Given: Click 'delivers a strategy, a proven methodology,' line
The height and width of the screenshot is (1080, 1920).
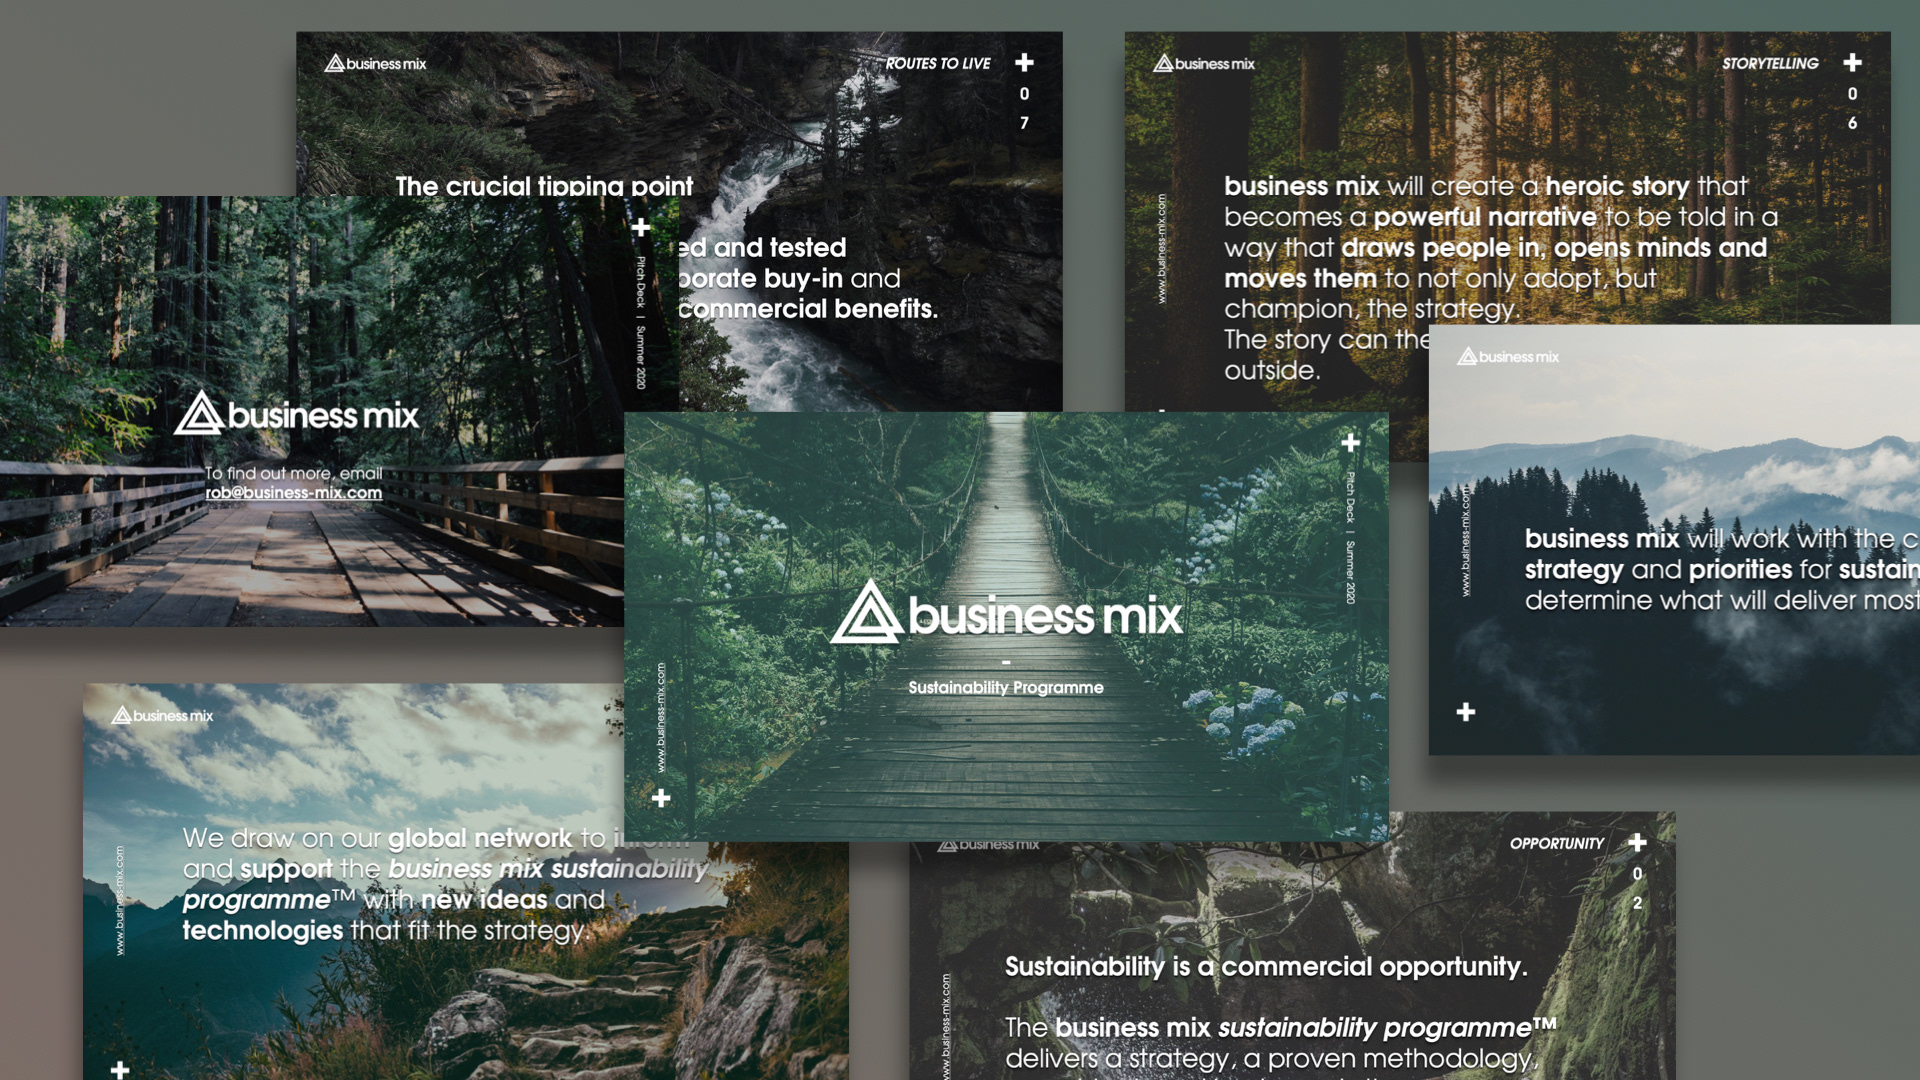Looking at the screenshot, I should pos(1270,1058).
